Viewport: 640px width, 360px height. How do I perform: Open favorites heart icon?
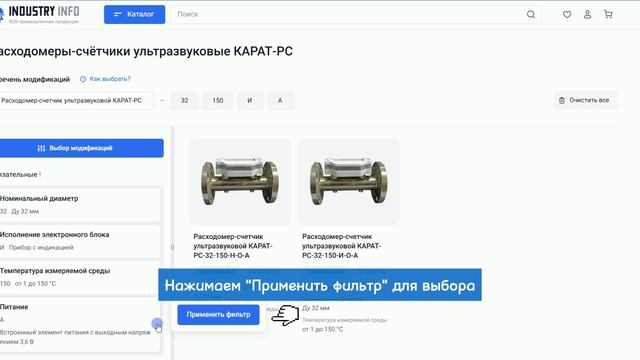(567, 14)
